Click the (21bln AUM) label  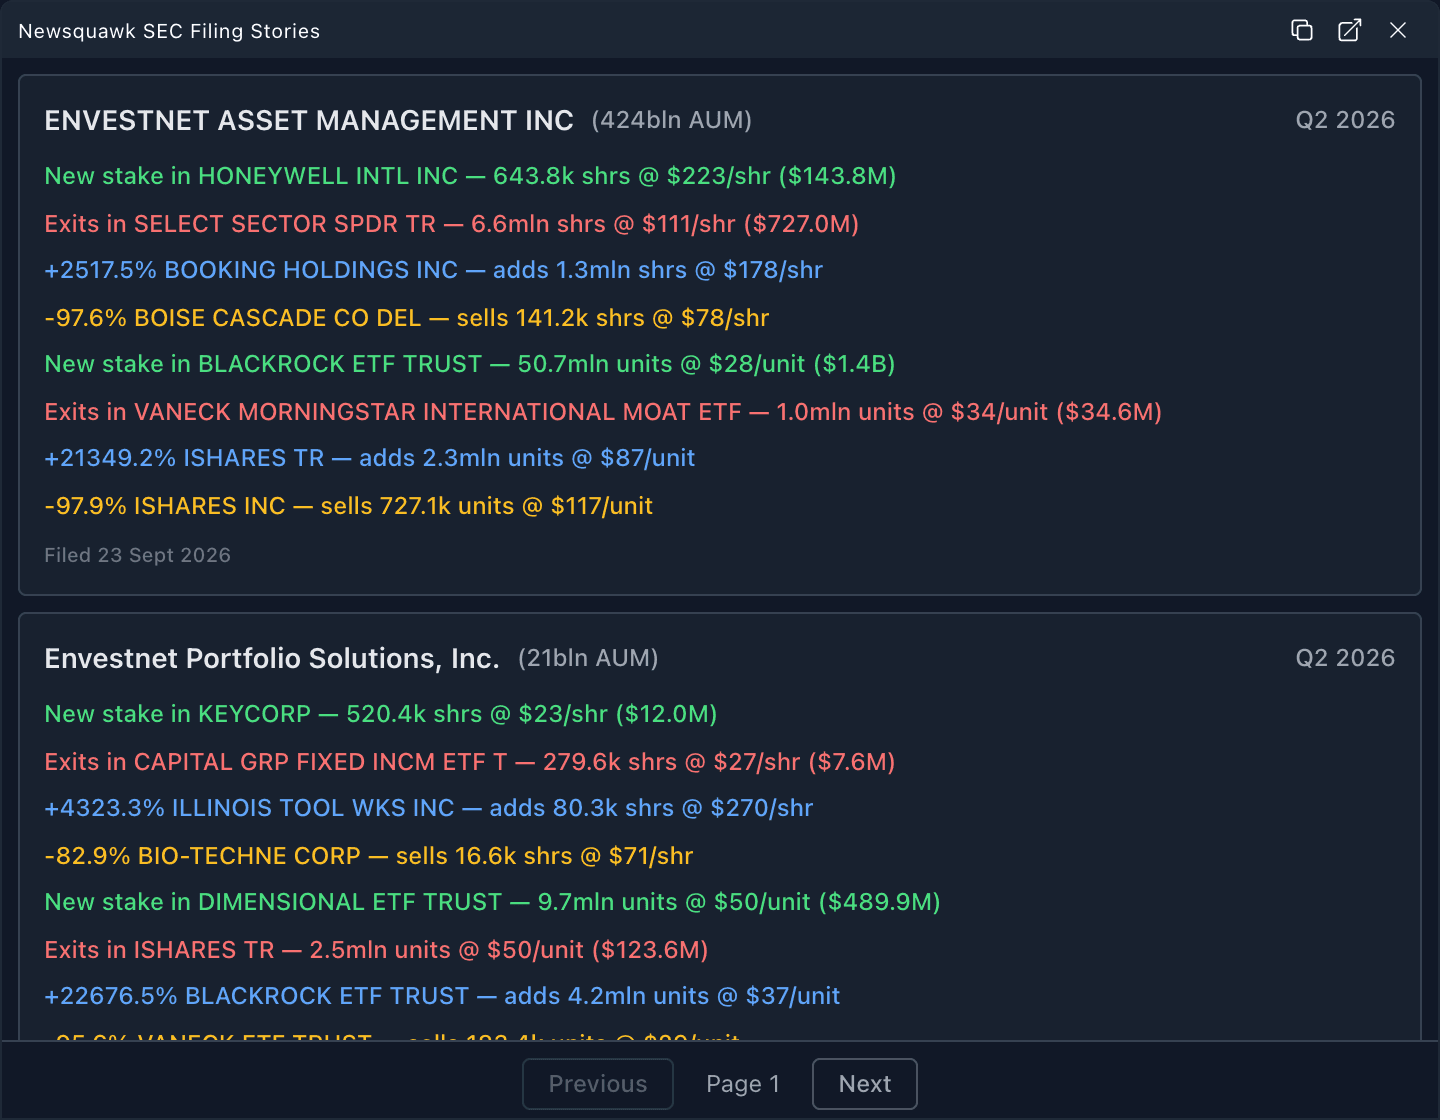[x=588, y=658]
